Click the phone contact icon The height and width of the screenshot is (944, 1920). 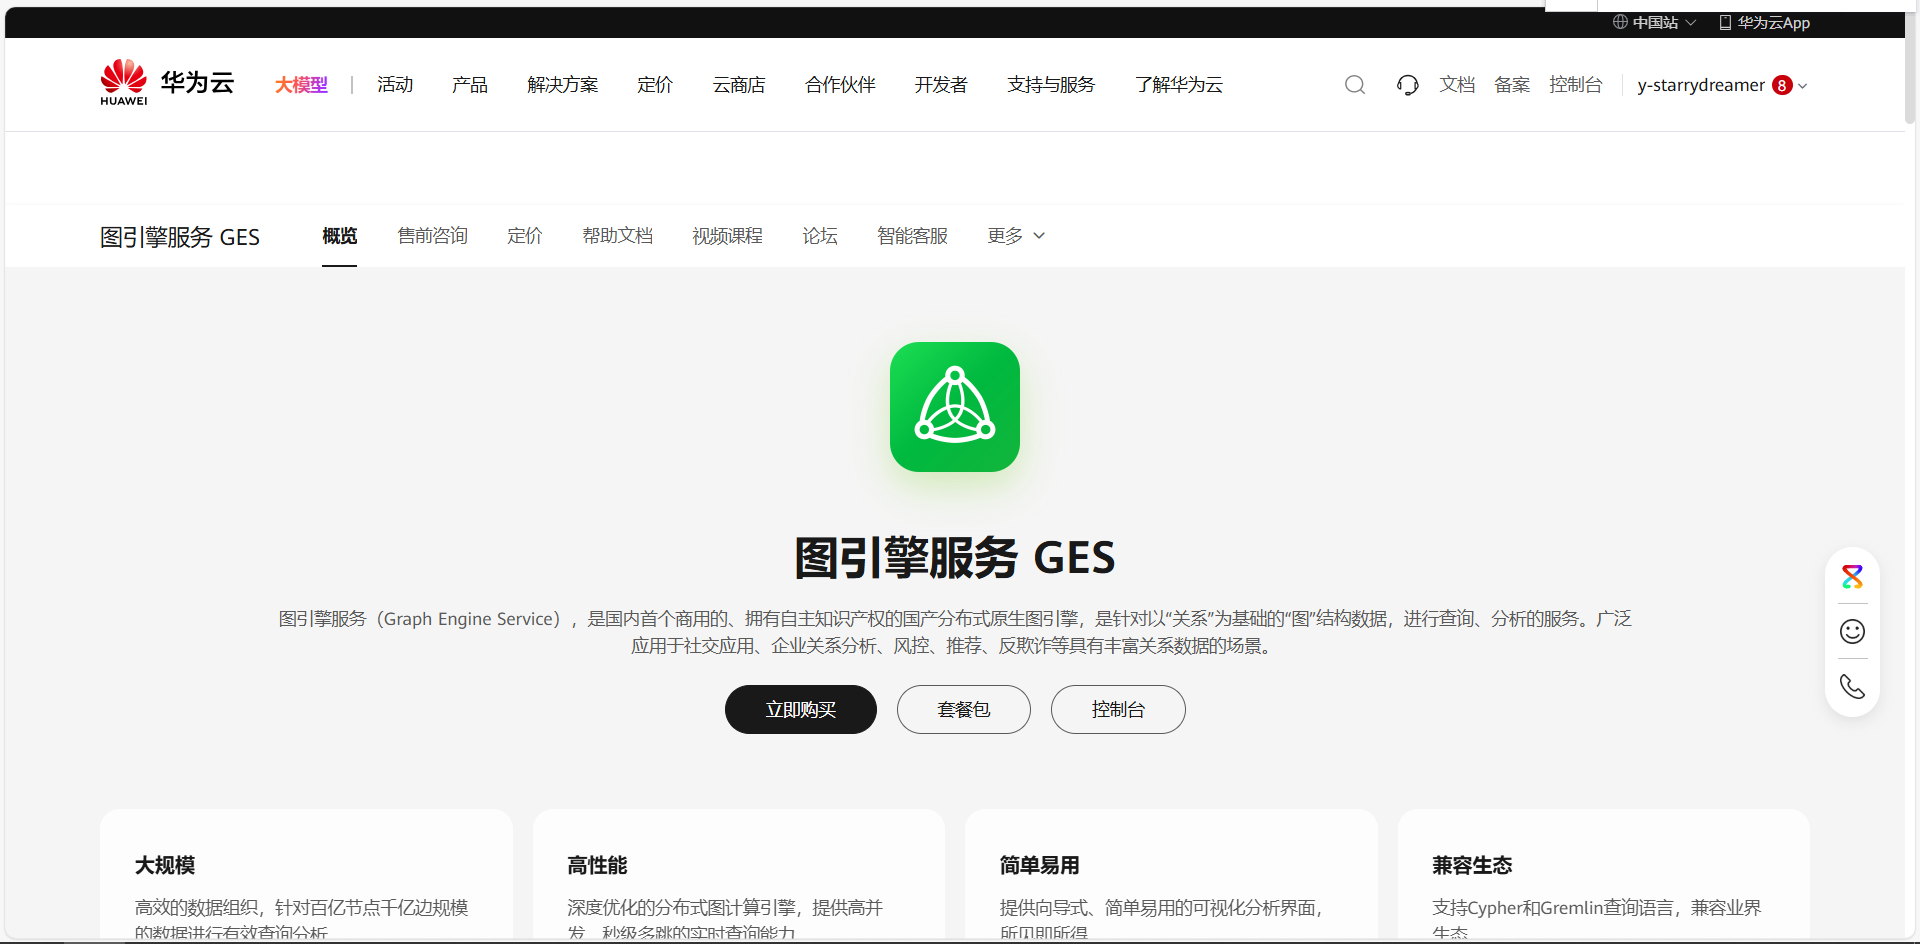tap(1852, 687)
